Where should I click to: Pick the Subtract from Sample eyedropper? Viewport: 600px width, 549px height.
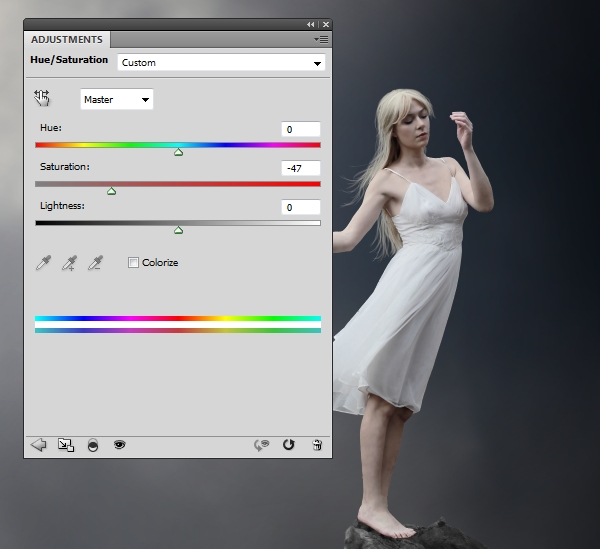95,263
